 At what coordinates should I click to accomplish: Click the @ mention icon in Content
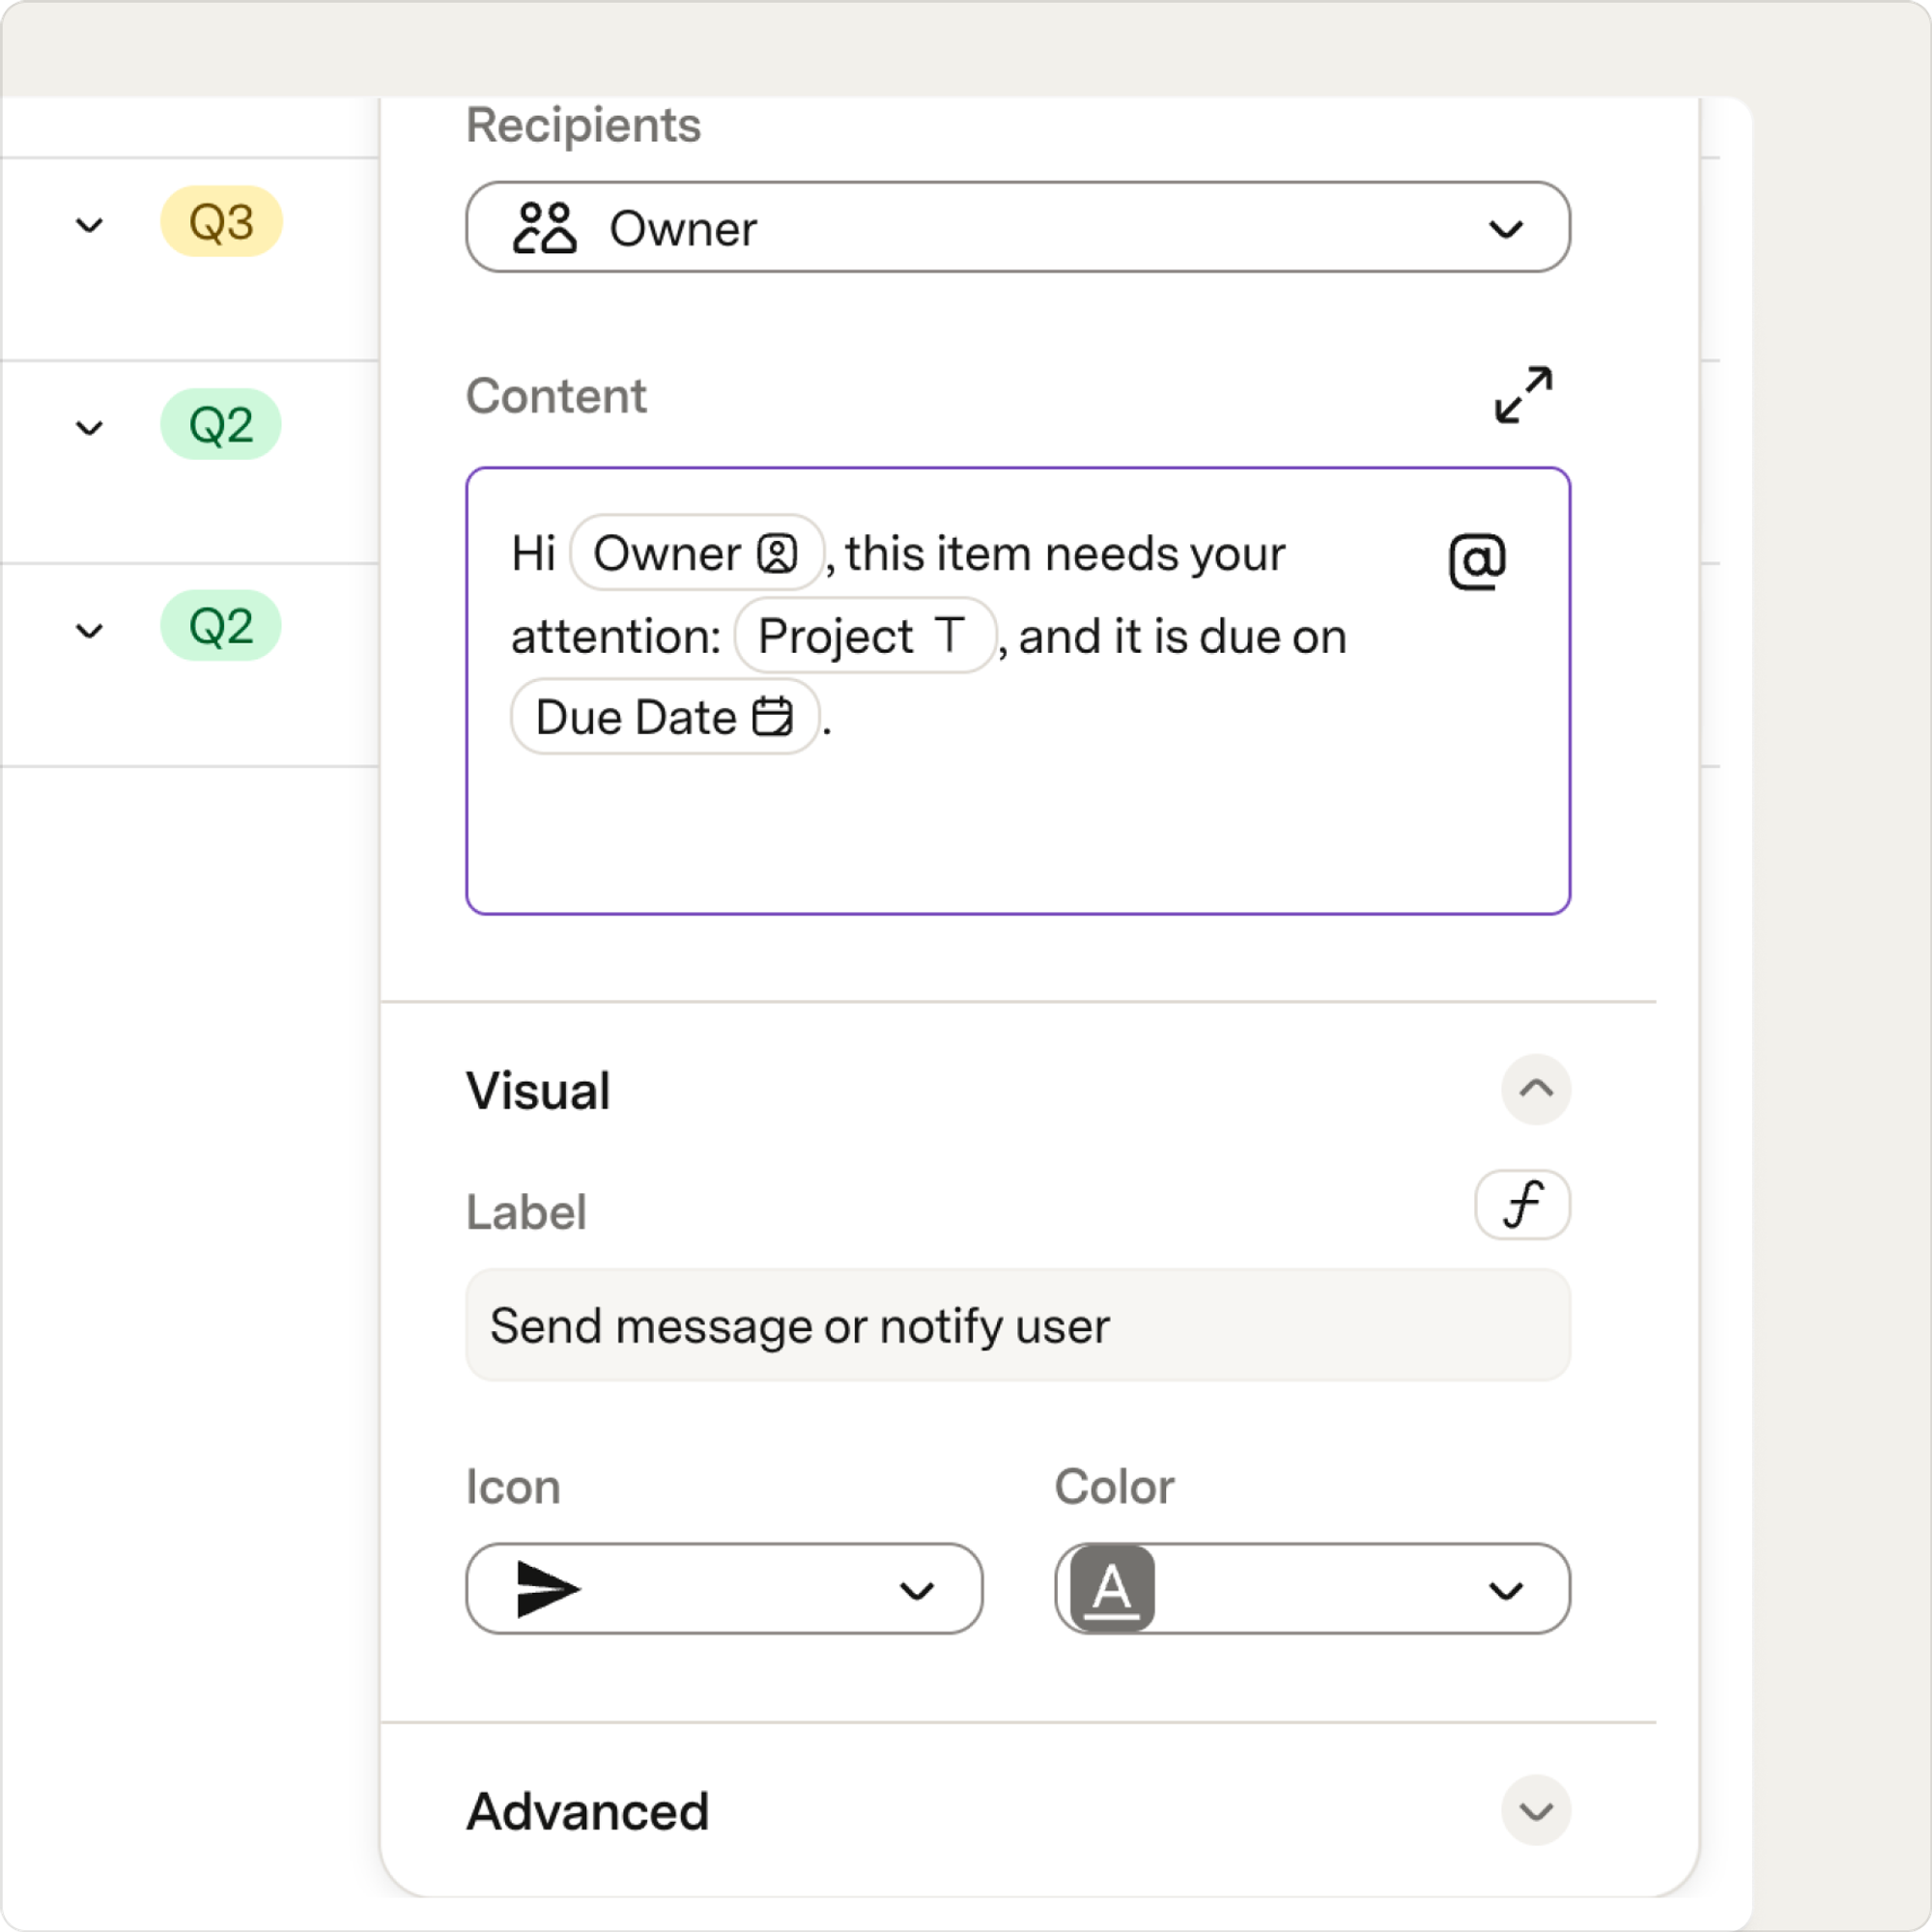[x=1477, y=560]
